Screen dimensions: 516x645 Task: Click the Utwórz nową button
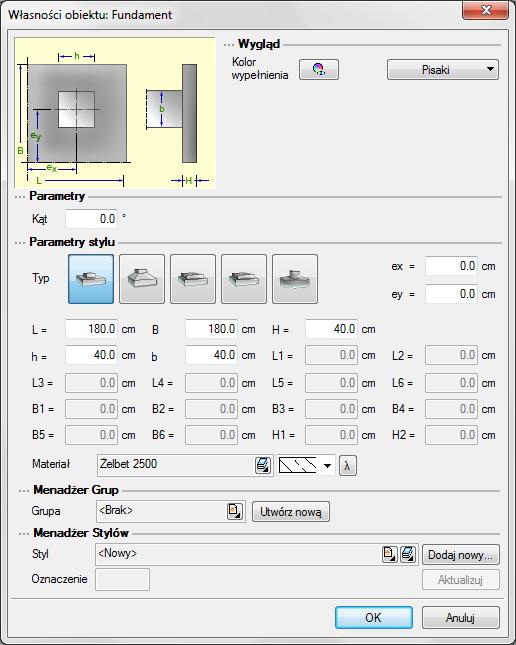tap(291, 512)
